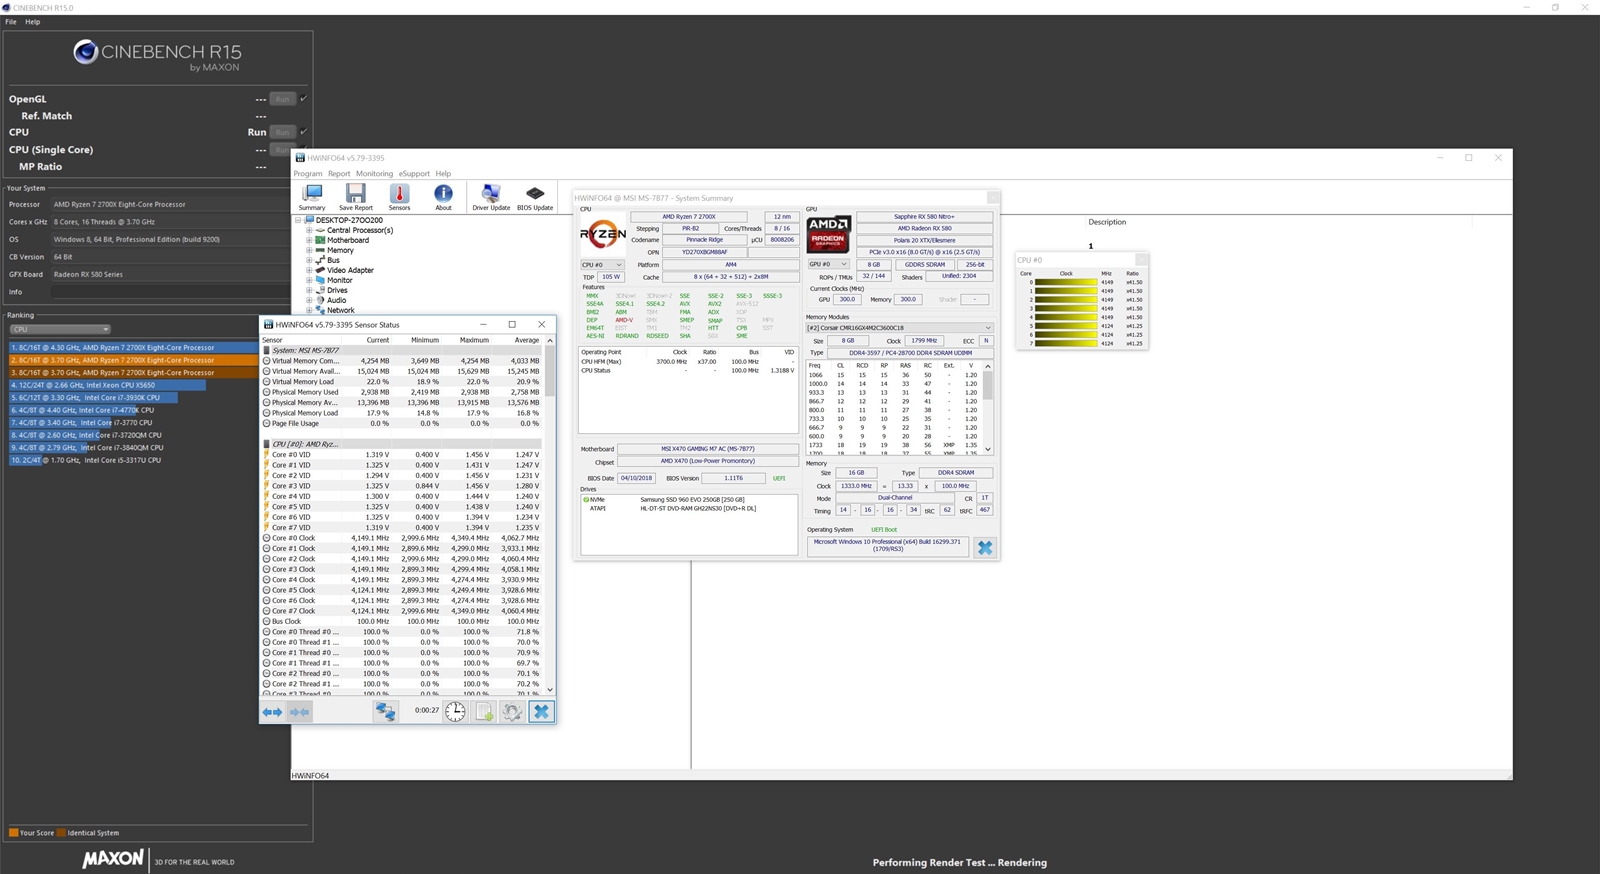Click the Cinebench R15 sphere logo
1600x874 pixels.
click(x=86, y=52)
